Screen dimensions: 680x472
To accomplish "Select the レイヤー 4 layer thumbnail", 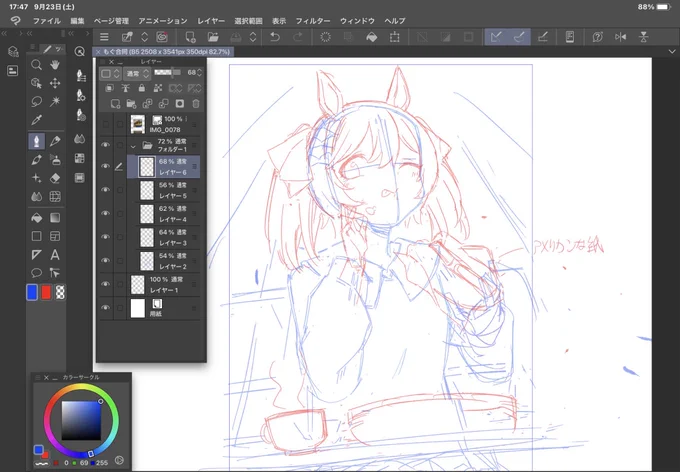I will [147, 213].
